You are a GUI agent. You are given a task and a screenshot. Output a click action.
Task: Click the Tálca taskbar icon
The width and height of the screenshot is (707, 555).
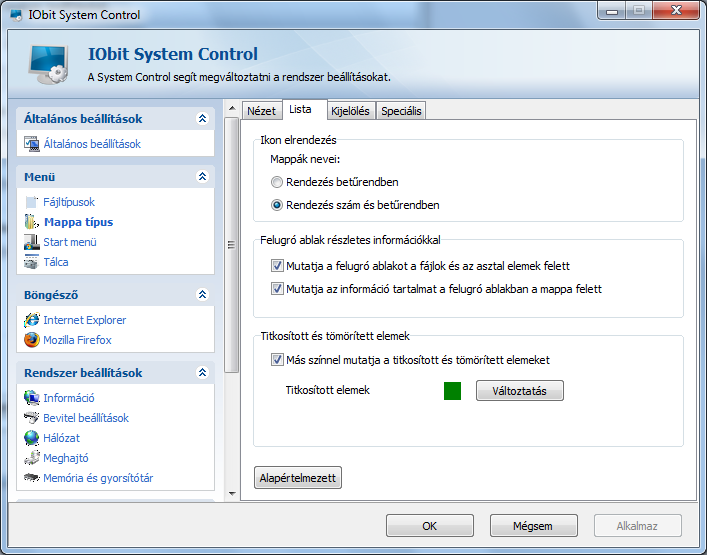pos(32,262)
